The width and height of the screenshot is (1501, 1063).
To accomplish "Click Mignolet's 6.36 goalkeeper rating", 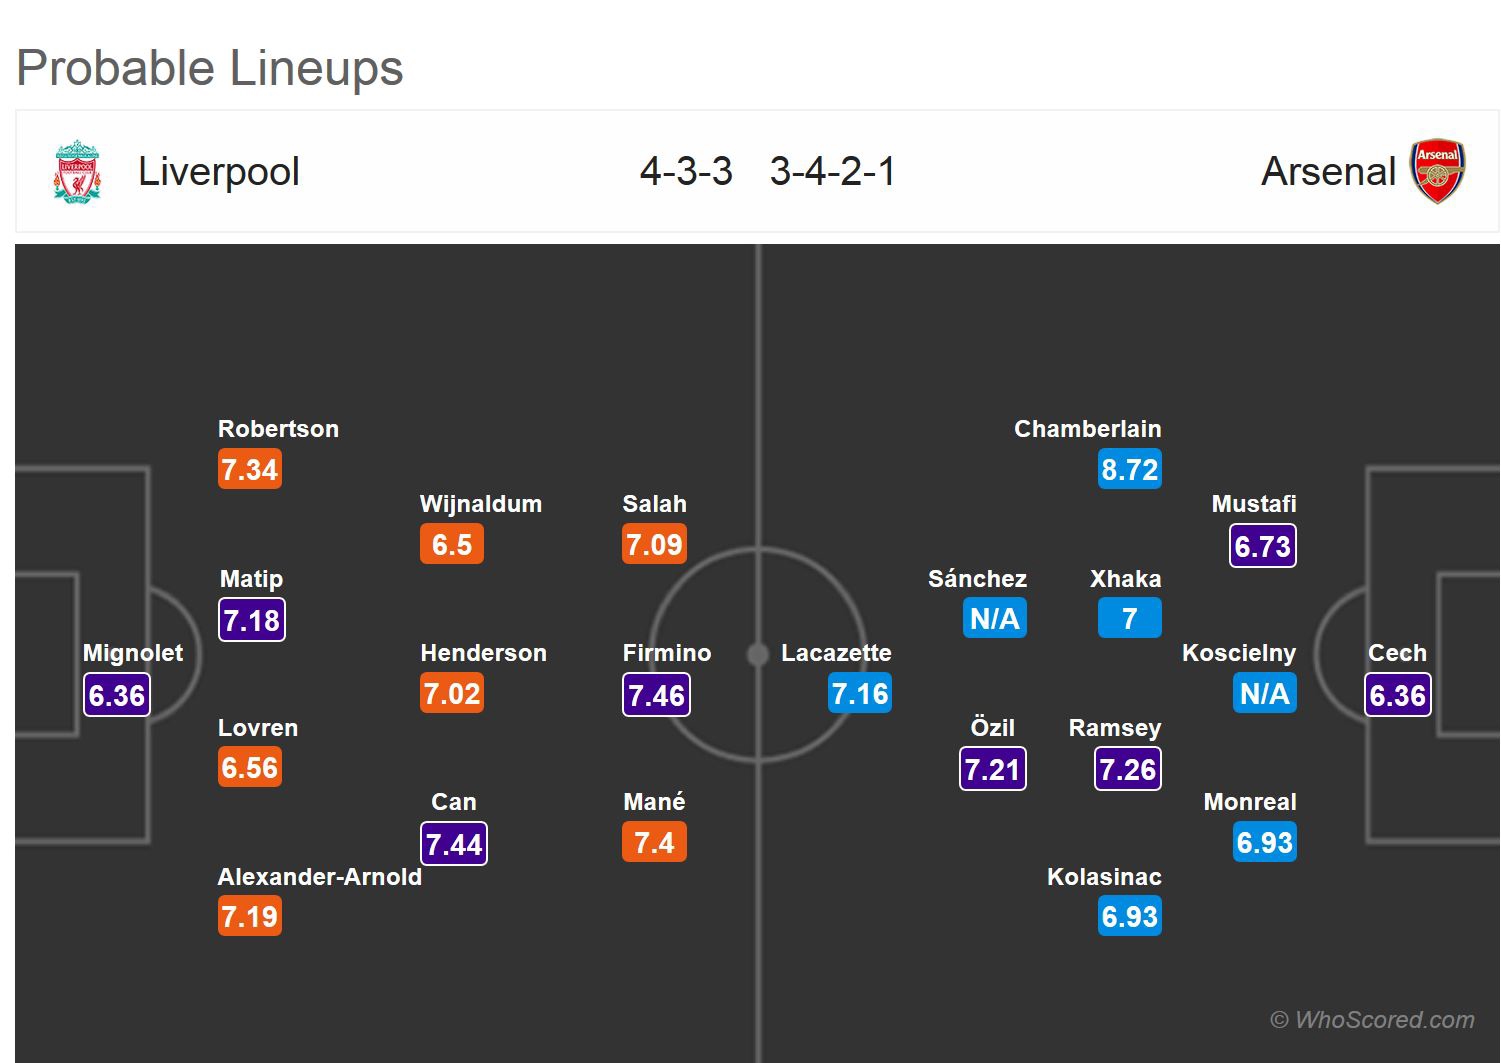I will coord(117,695).
